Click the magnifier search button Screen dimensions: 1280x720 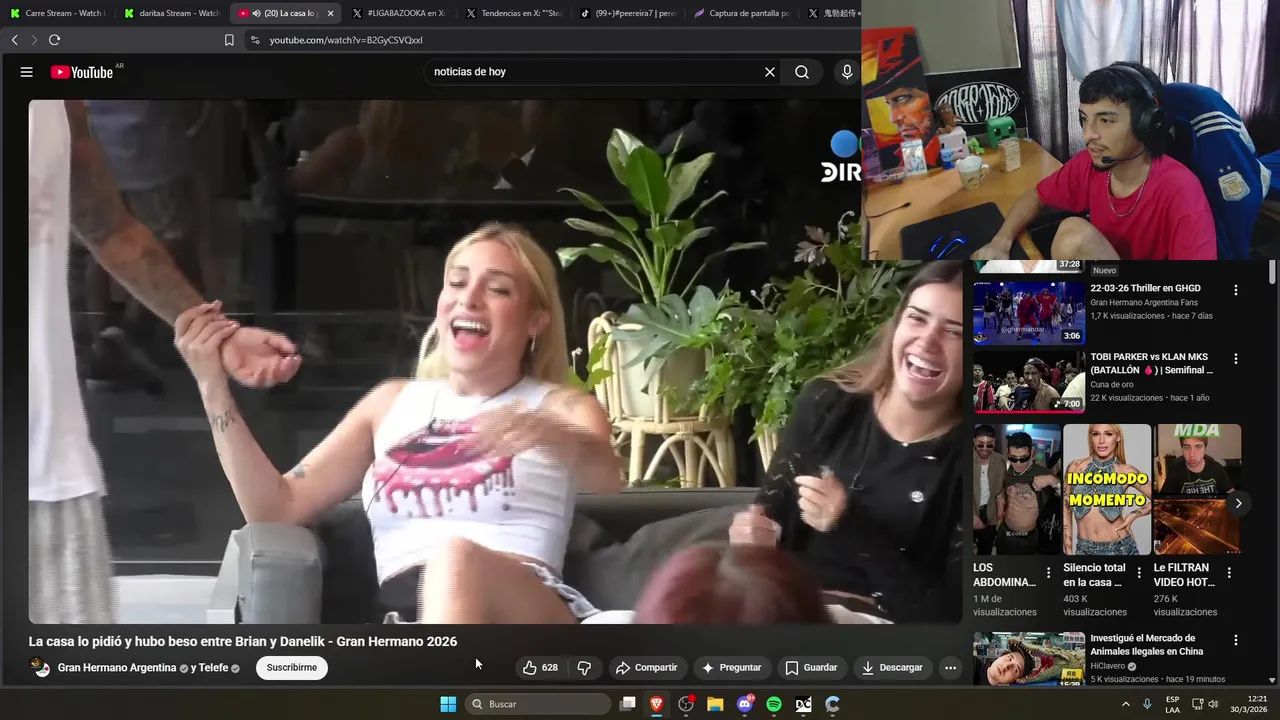[802, 72]
